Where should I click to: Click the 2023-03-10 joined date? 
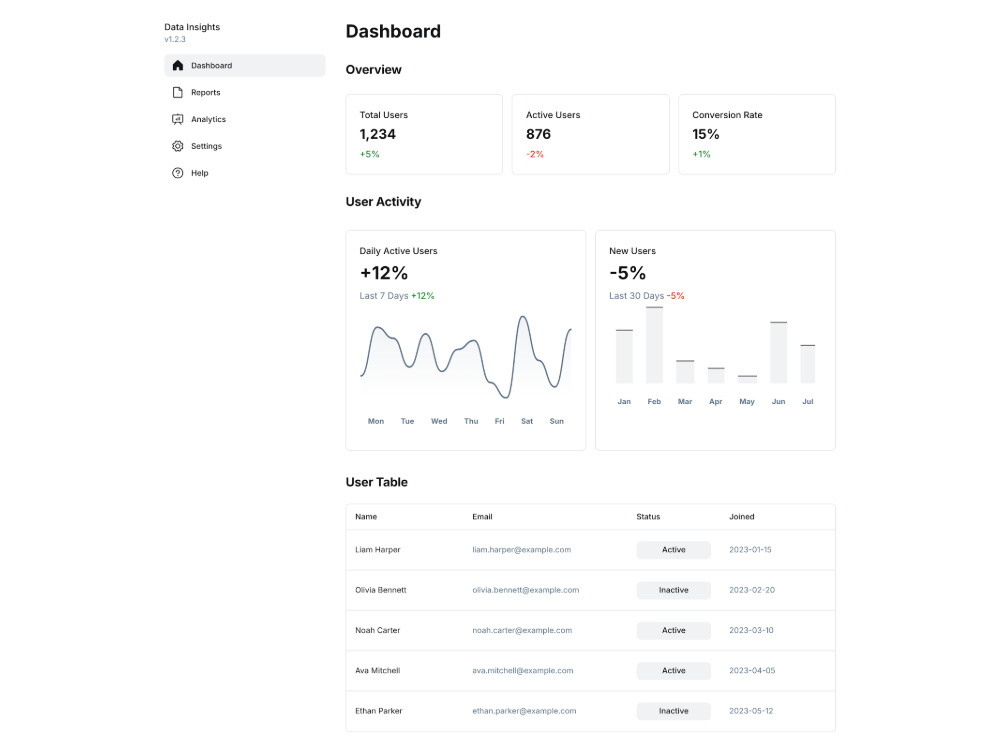tap(751, 631)
